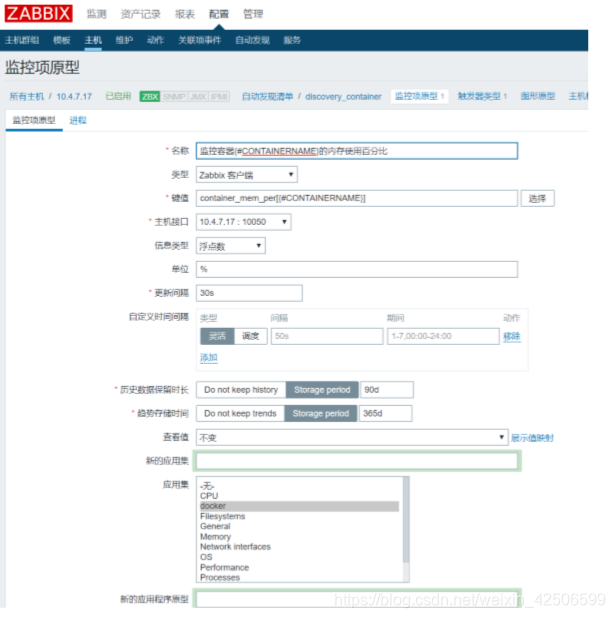Open the 资产记录 top menu

(x=141, y=15)
